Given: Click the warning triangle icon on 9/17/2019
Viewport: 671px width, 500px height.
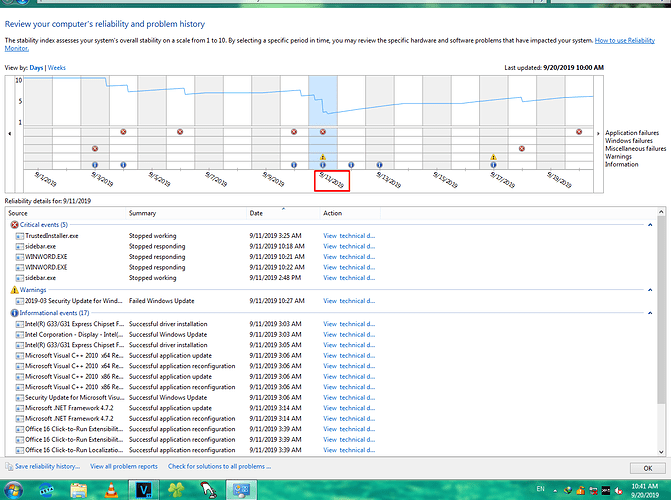Looking at the screenshot, I should coord(493,157).
